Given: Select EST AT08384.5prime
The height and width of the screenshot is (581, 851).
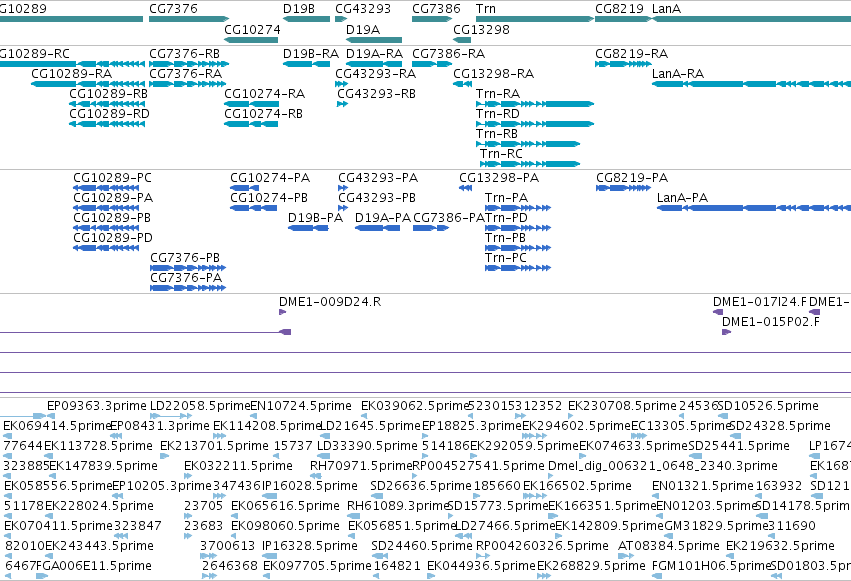Looking at the screenshot, I should (x=669, y=546).
